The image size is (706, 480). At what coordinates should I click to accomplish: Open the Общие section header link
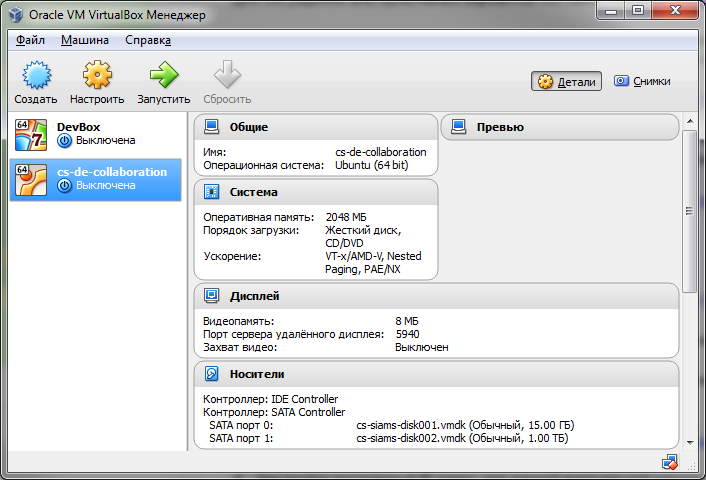(249, 127)
